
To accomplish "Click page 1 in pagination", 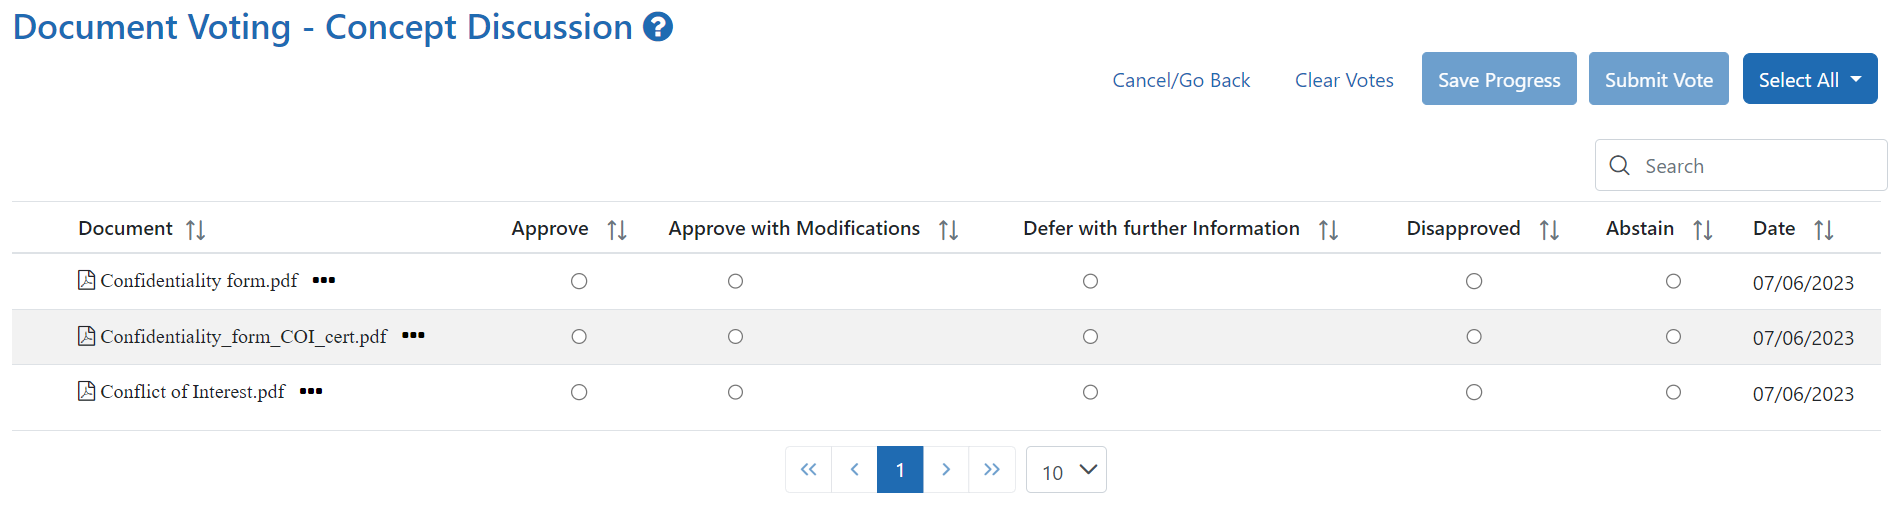I will [x=900, y=469].
